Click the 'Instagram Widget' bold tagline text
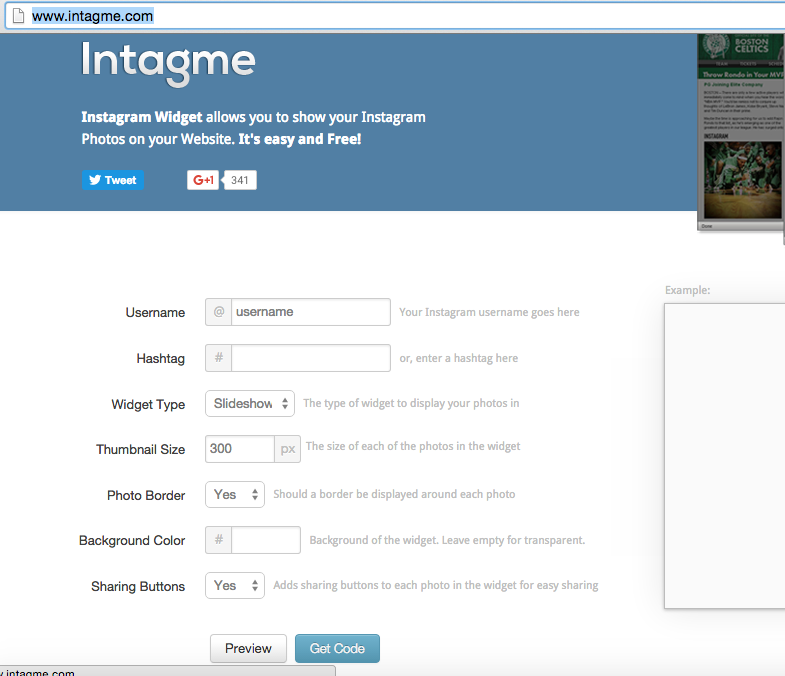 [x=142, y=117]
